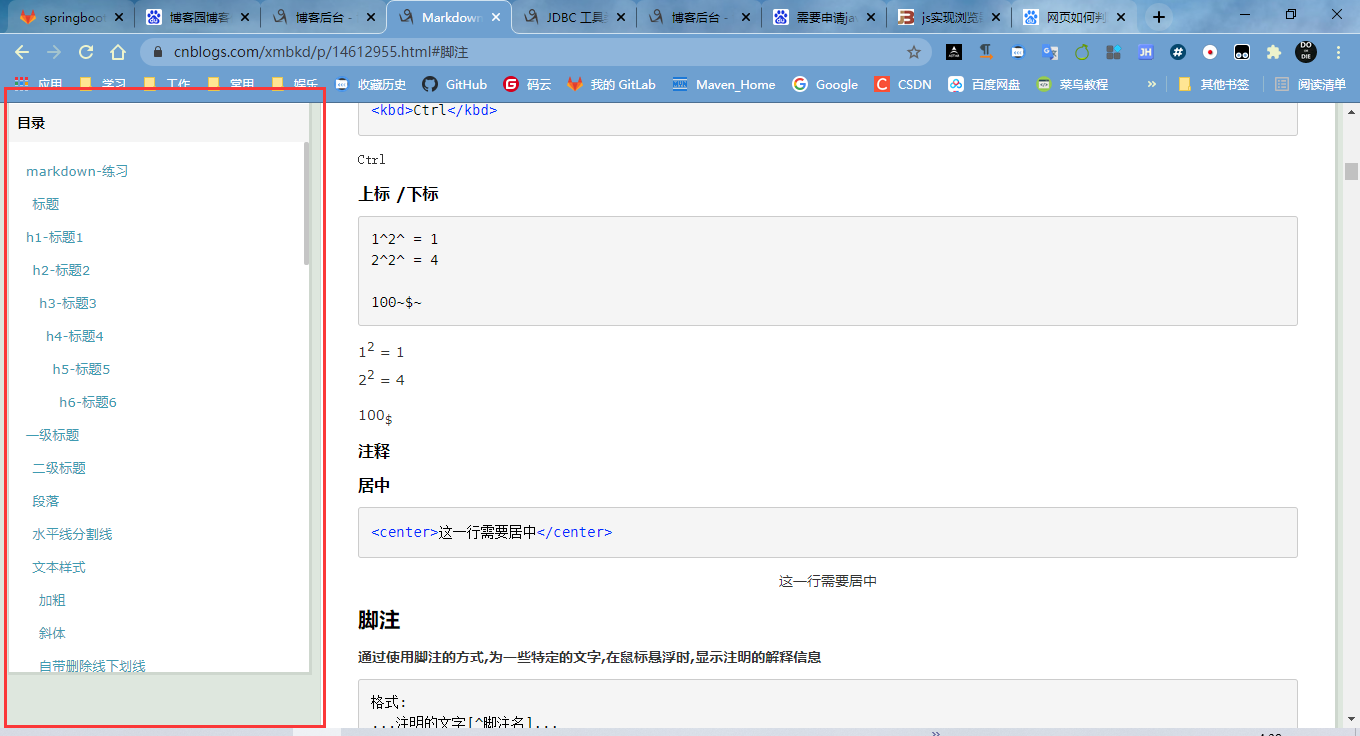Screen dimensions: 1360x736
Task: Open the Maven_Home bookmark
Action: (723, 85)
